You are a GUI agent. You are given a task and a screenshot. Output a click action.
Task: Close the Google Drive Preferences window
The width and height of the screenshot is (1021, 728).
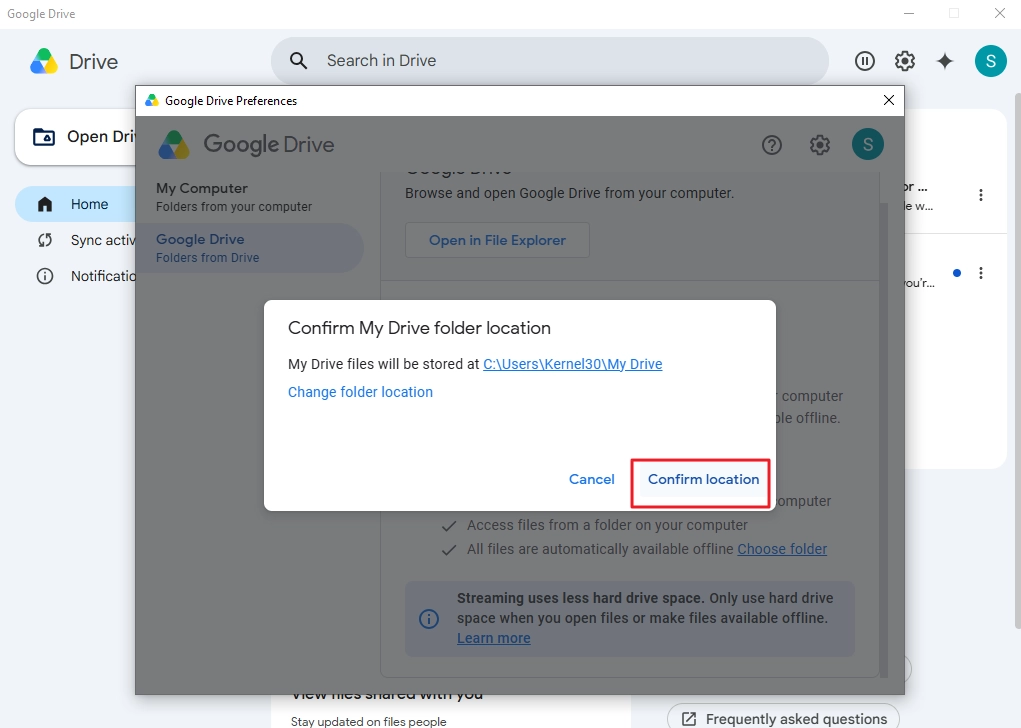click(889, 100)
